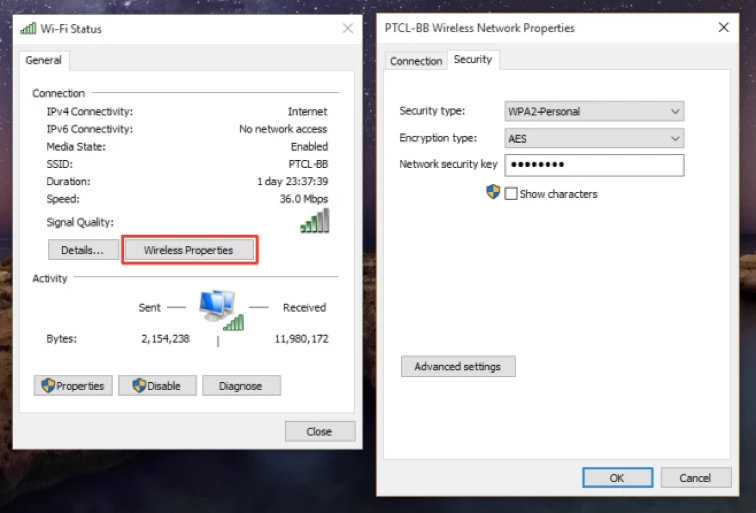The height and width of the screenshot is (513, 756).
Task: Select the Security tab
Action: tap(473, 60)
